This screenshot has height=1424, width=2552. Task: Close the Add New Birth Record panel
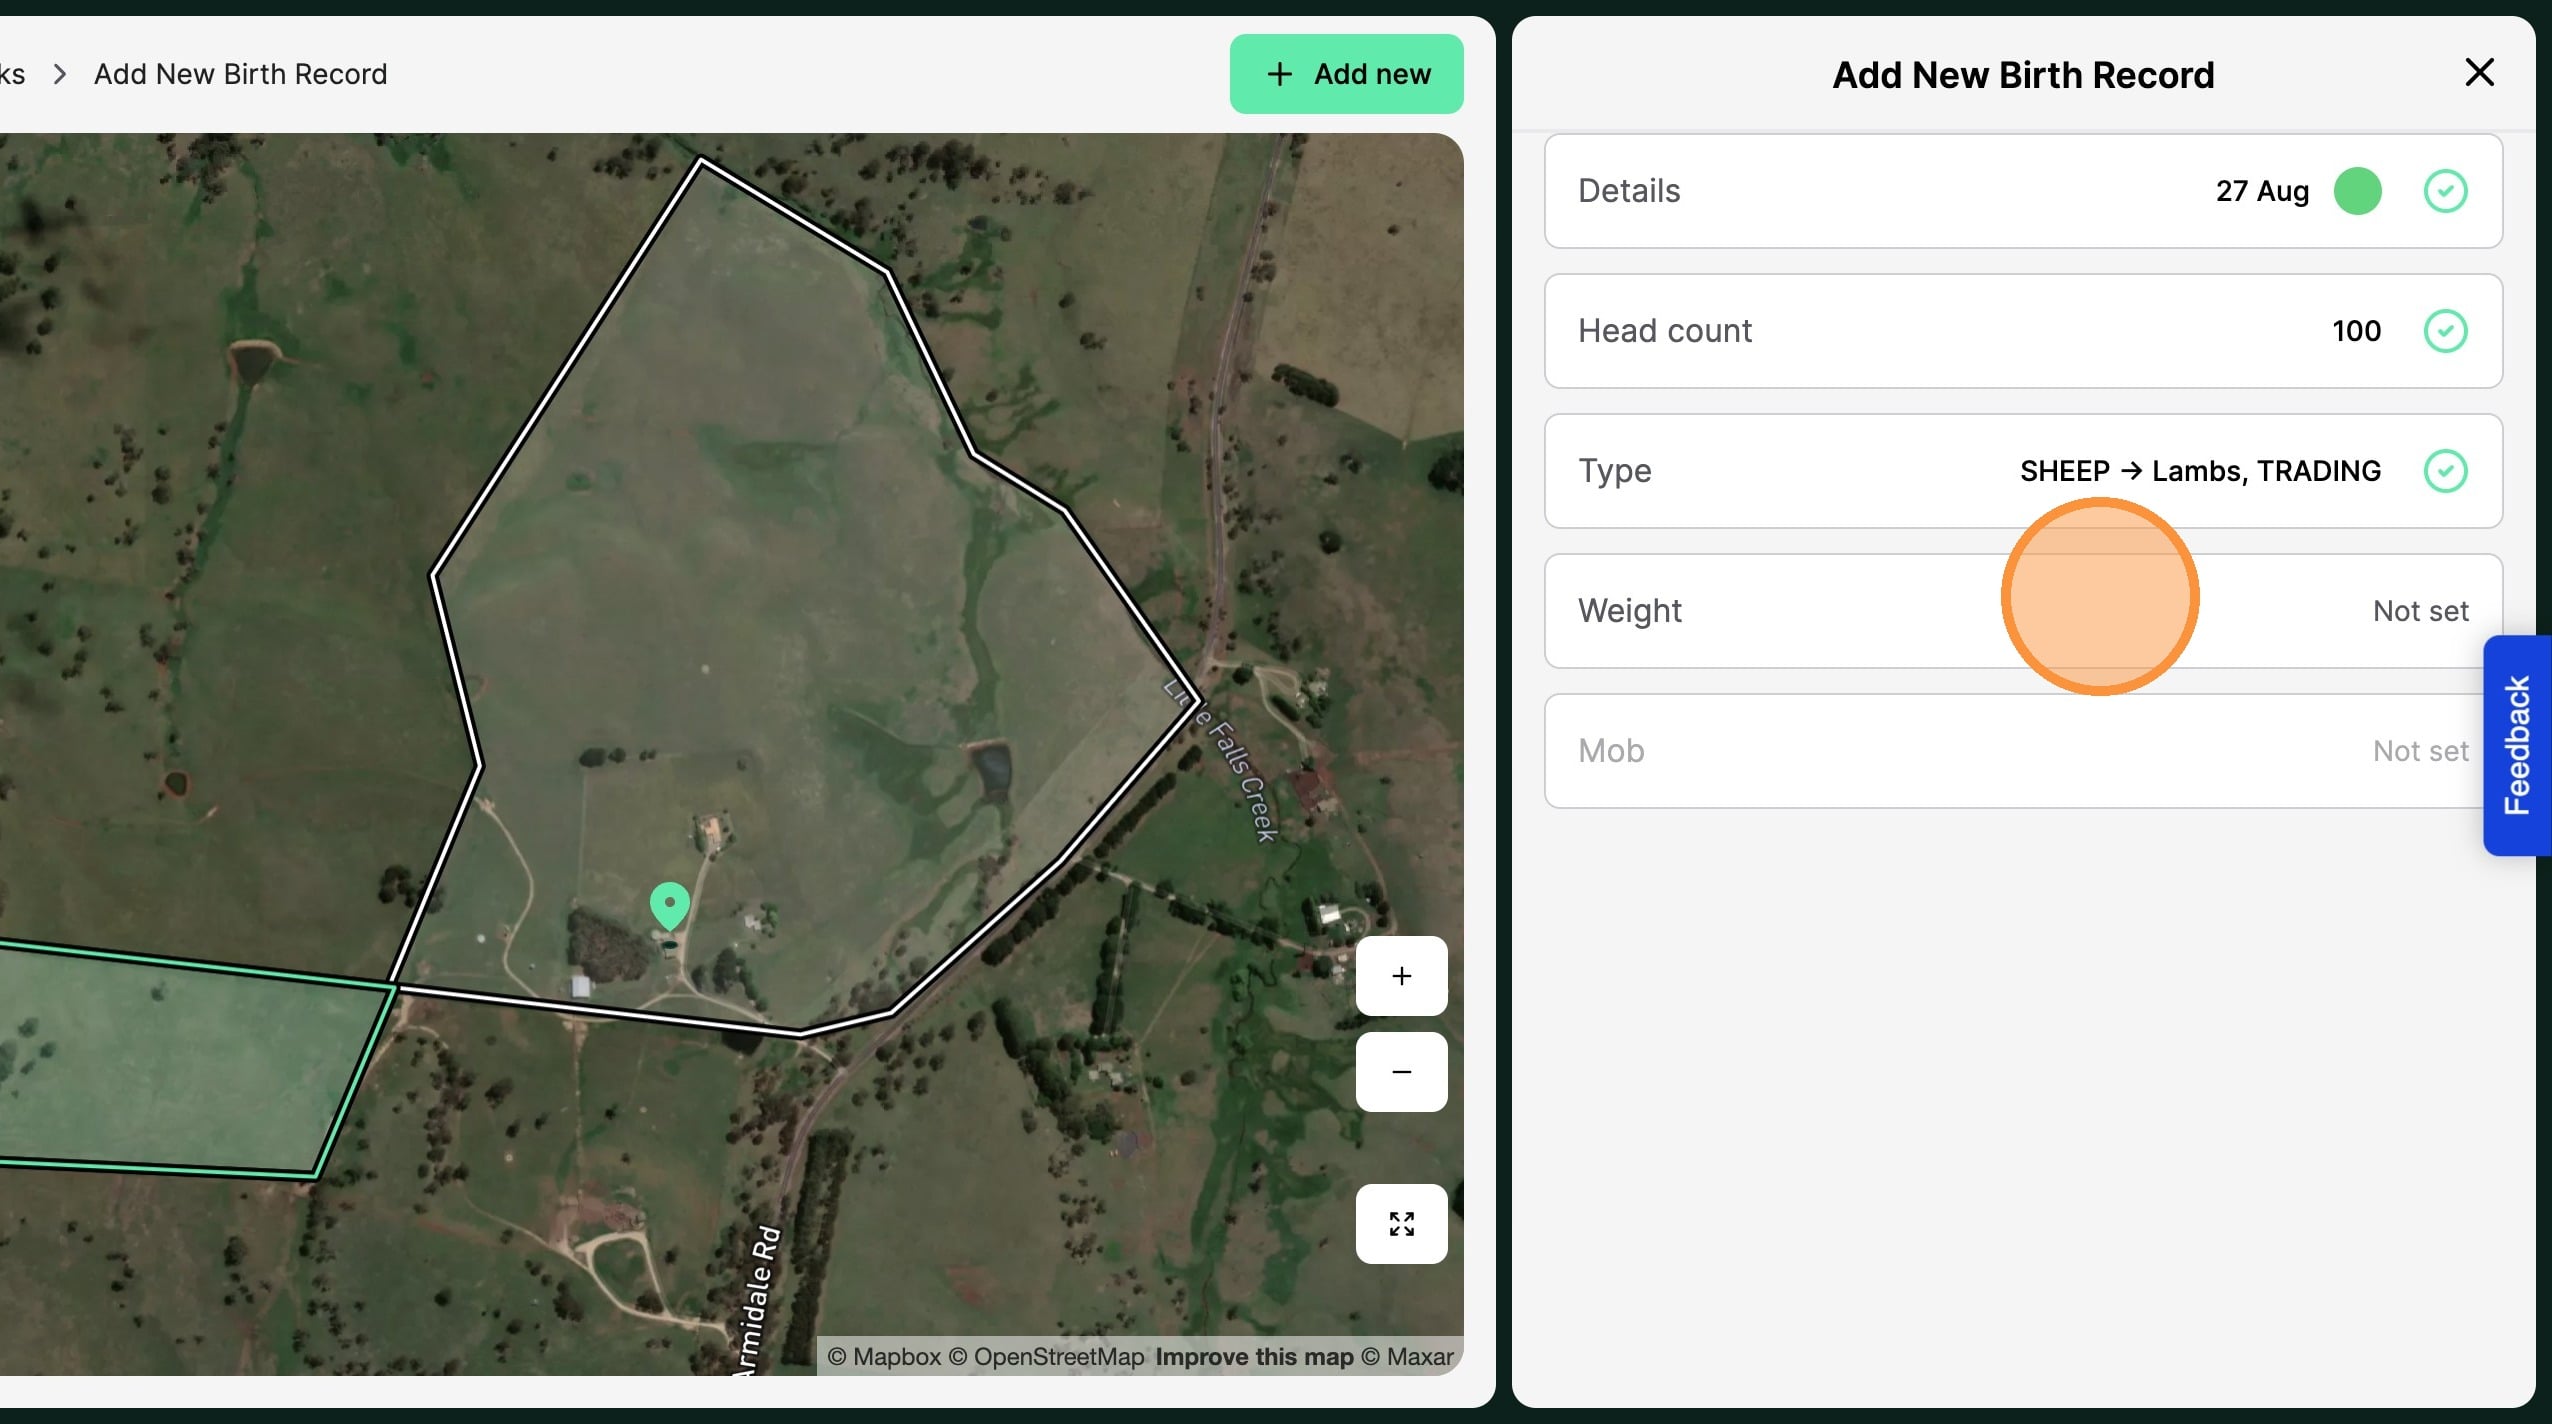pos(2479,73)
